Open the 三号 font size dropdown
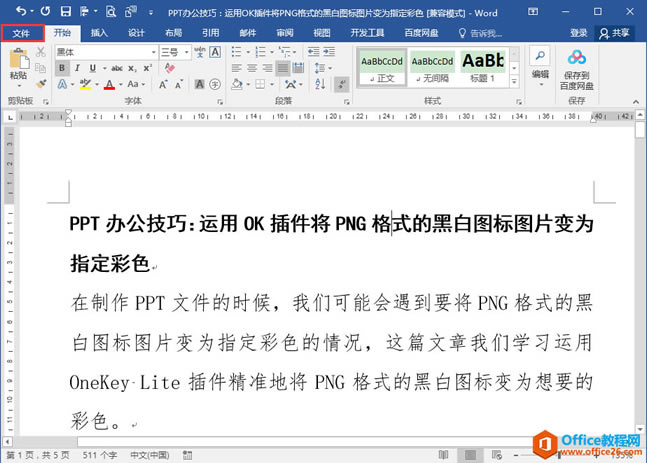The height and width of the screenshot is (463, 647). tap(187, 52)
